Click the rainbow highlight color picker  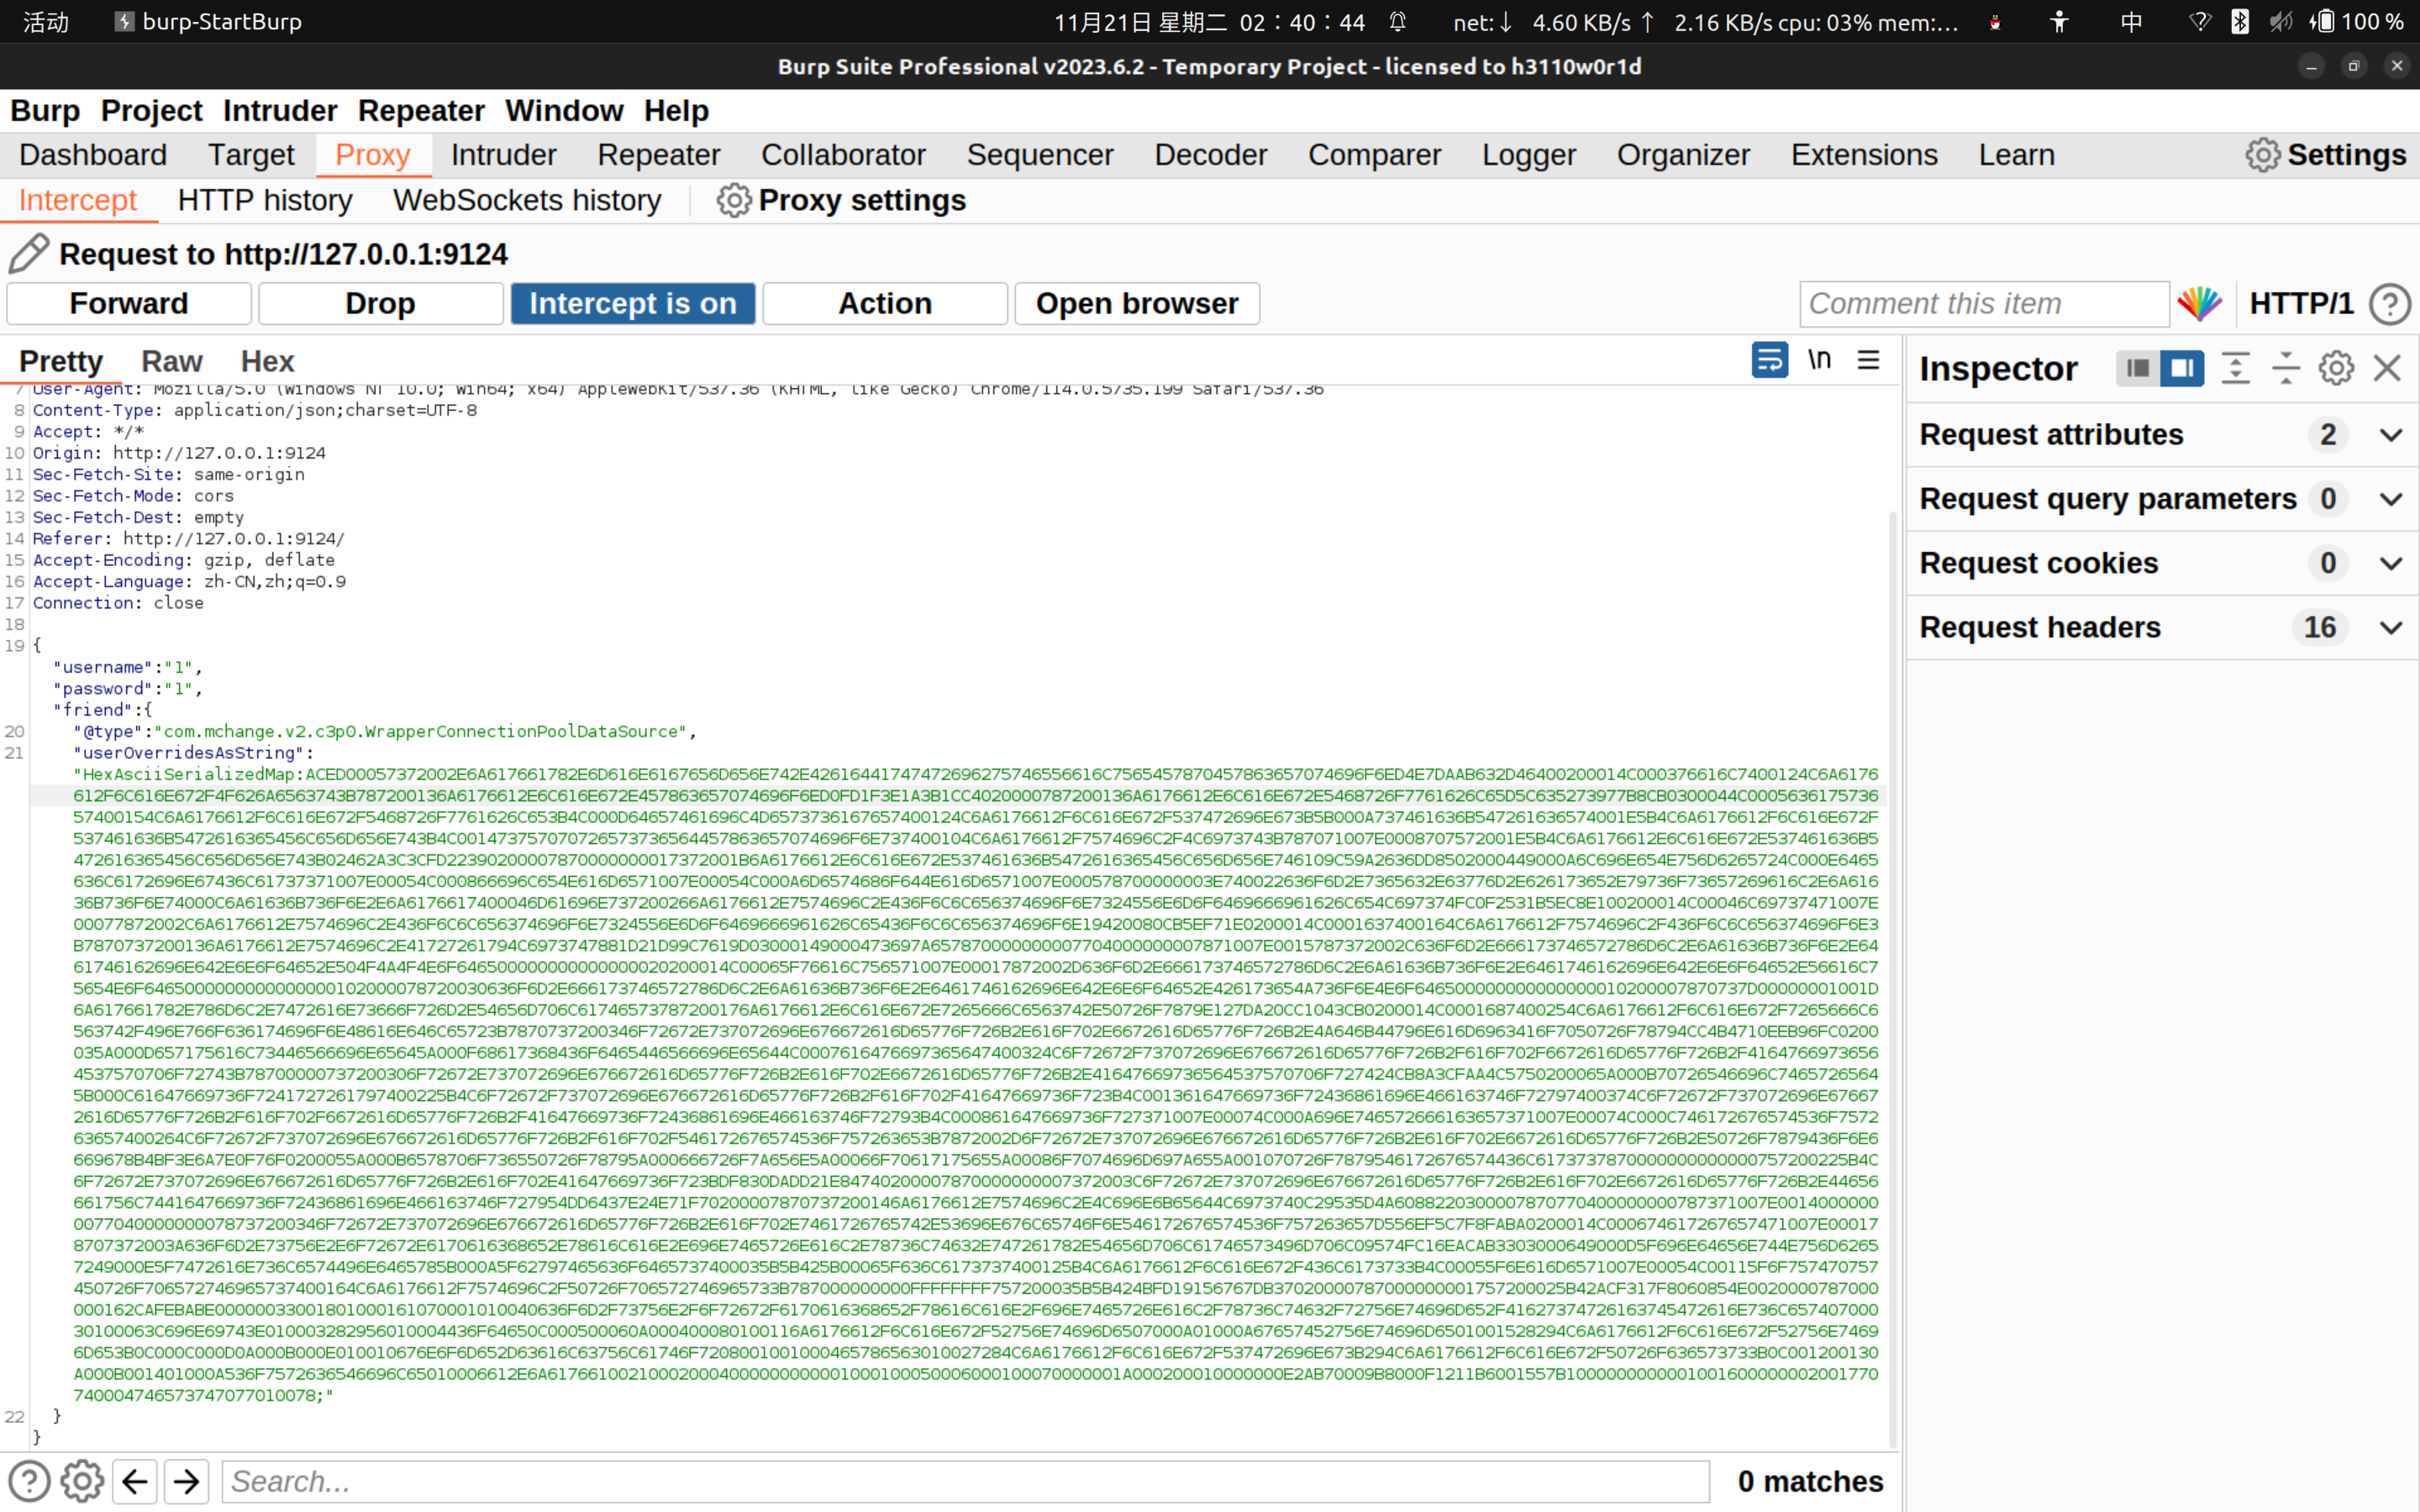pyautogui.click(x=2199, y=303)
